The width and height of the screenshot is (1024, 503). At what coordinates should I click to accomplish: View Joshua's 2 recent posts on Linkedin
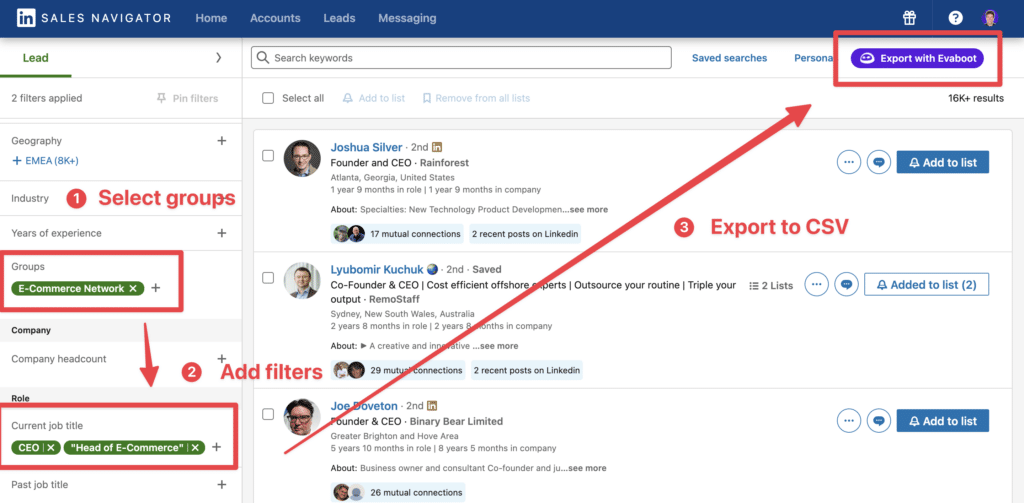(x=525, y=234)
